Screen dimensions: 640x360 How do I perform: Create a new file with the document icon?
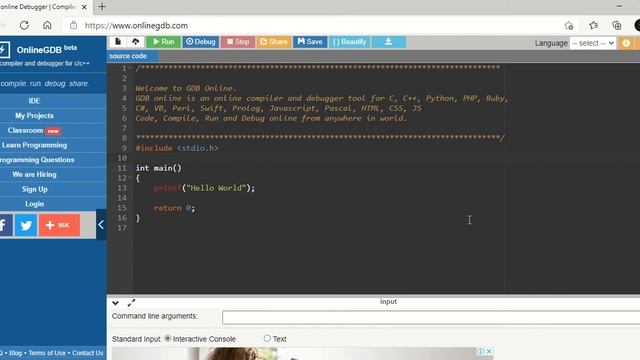point(118,42)
